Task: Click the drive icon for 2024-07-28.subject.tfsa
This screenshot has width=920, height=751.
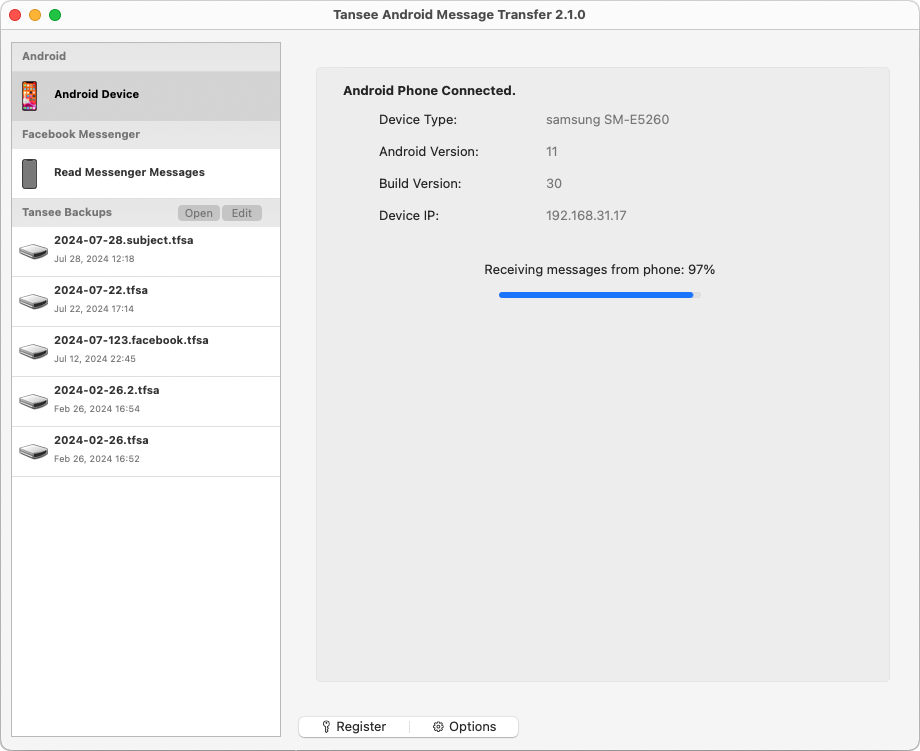Action: 33,251
